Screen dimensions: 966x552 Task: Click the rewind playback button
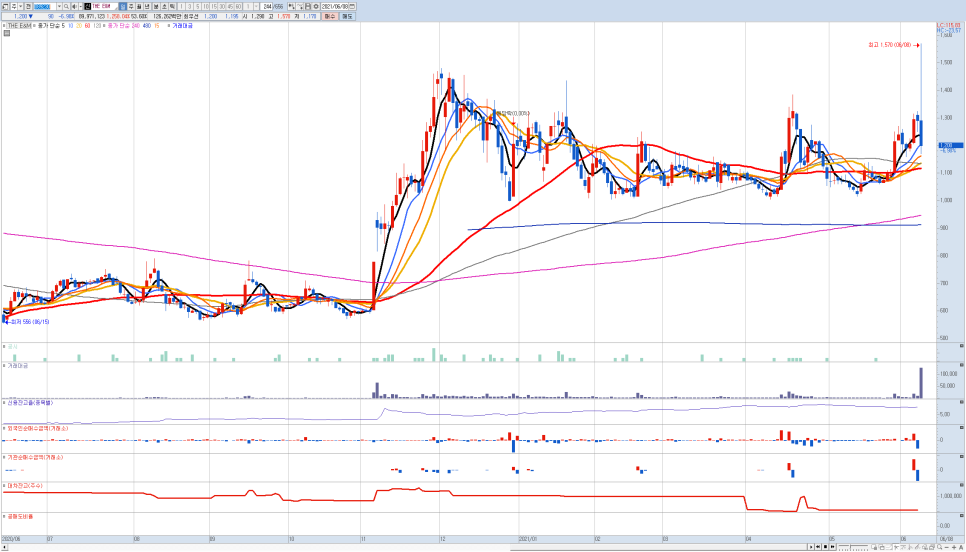point(818,547)
